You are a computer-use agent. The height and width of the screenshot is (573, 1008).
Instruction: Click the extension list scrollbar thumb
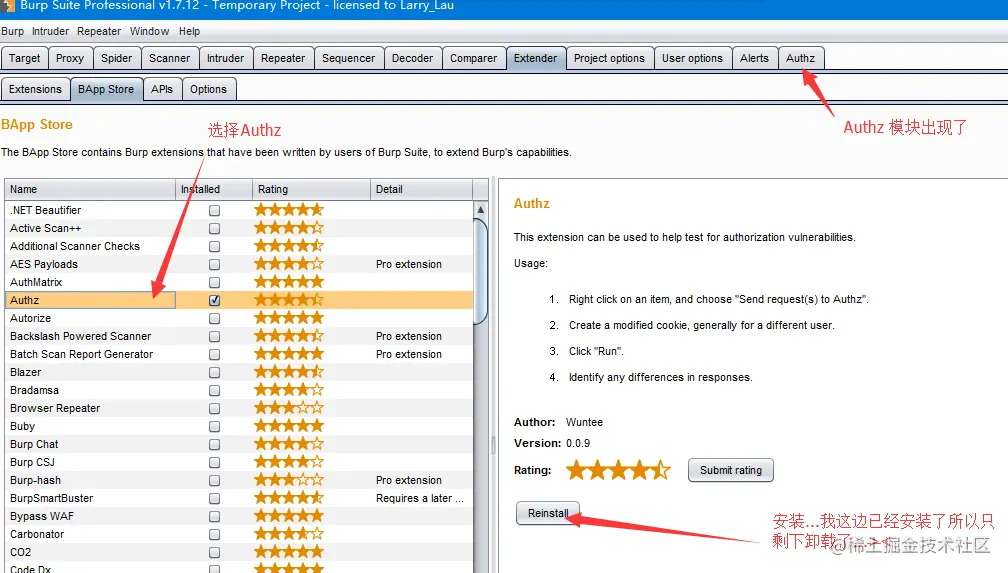480,271
